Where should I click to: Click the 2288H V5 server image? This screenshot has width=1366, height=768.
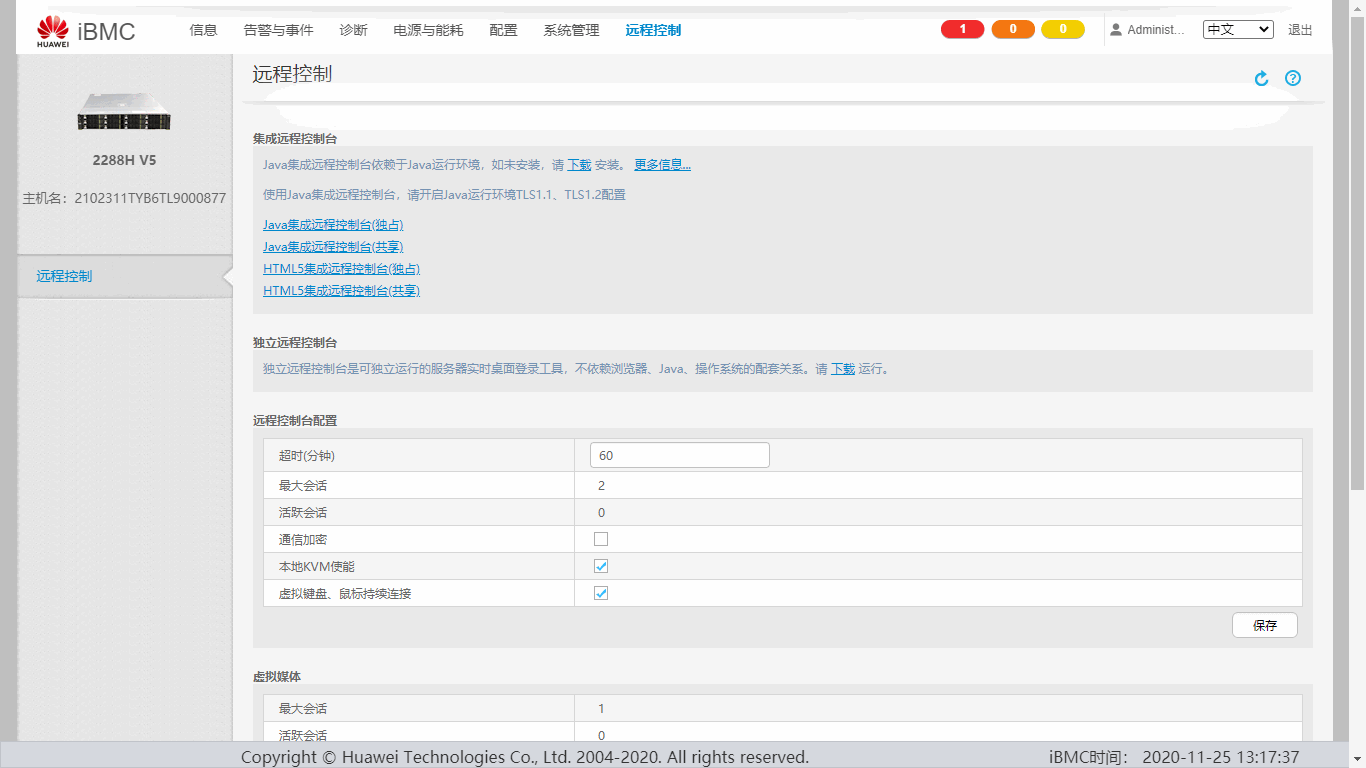point(125,111)
